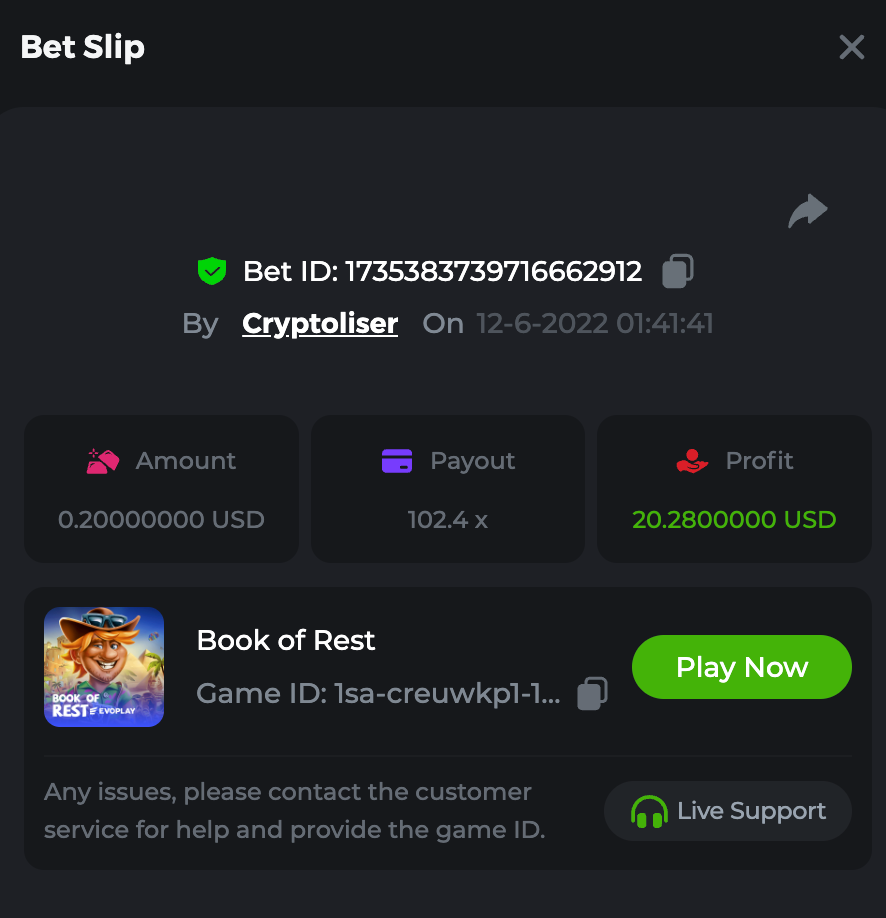Click the green verified shield icon
The image size is (886, 918).
[x=212, y=271]
